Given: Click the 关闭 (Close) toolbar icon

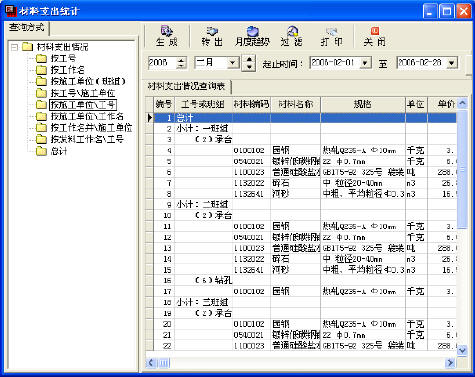Looking at the screenshot, I should tap(374, 36).
